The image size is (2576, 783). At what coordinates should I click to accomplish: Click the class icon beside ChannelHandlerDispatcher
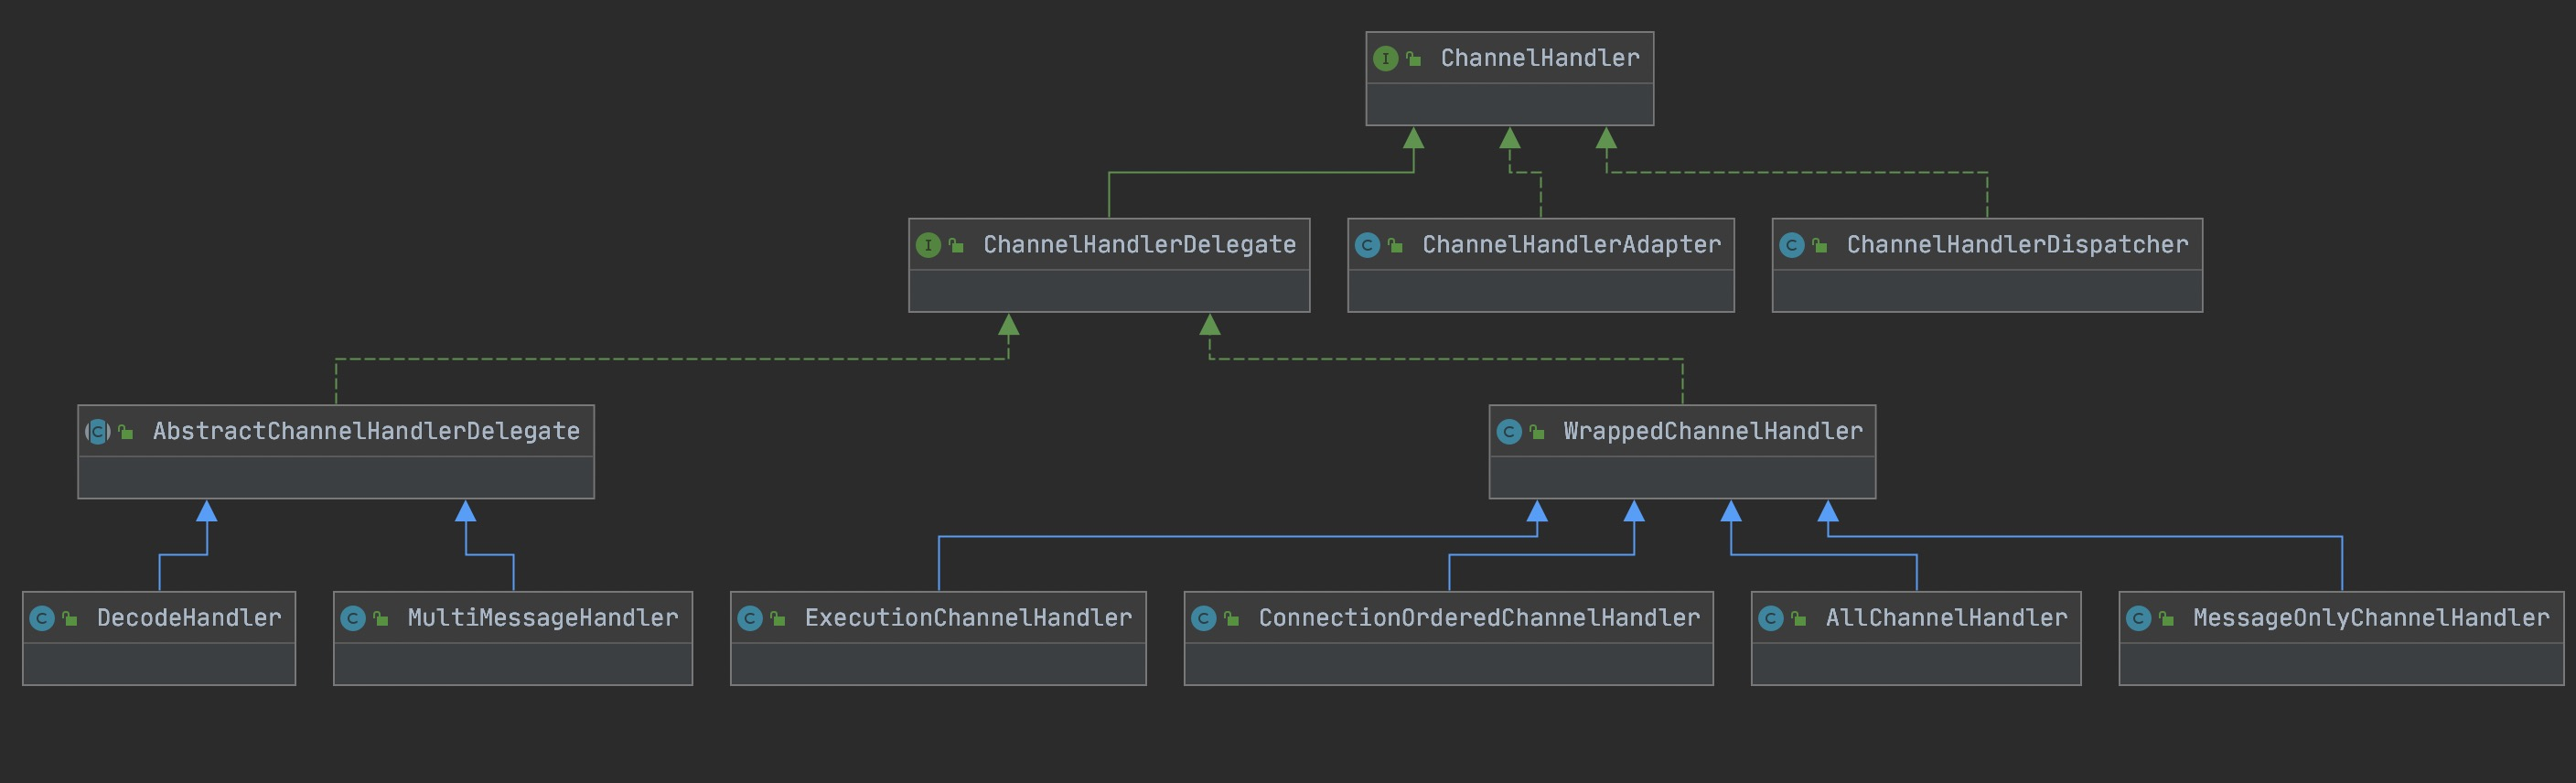1791,245
